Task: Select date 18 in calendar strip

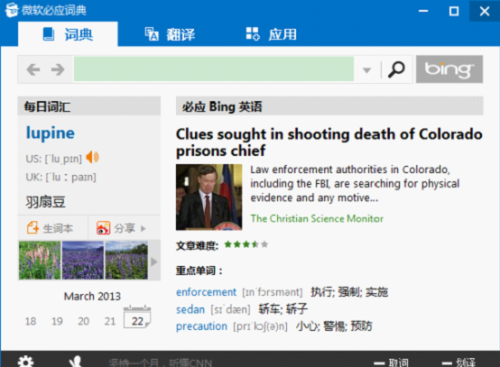Action: pyautogui.click(x=31, y=321)
